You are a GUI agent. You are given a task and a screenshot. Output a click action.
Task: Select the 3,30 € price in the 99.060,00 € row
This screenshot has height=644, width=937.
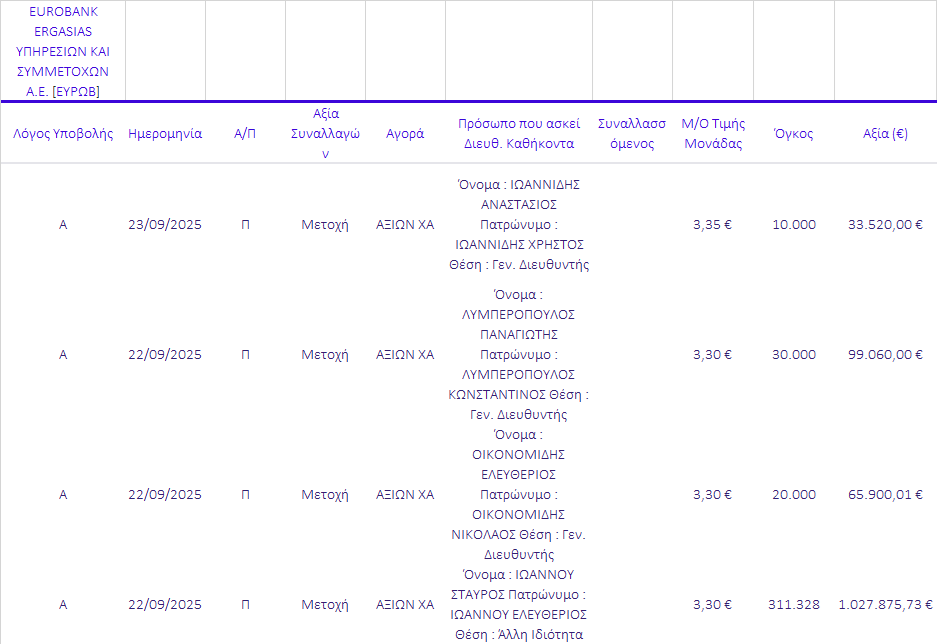click(712, 355)
